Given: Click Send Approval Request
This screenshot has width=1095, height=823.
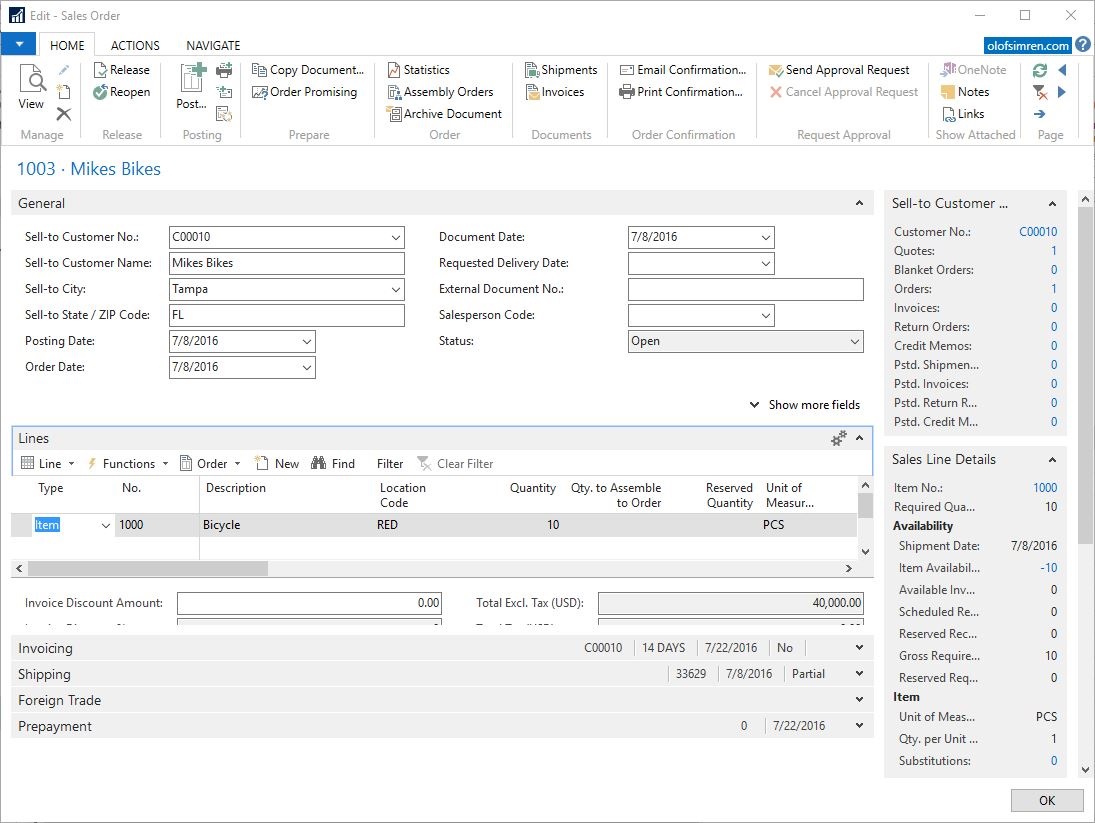Looking at the screenshot, I should point(839,70).
